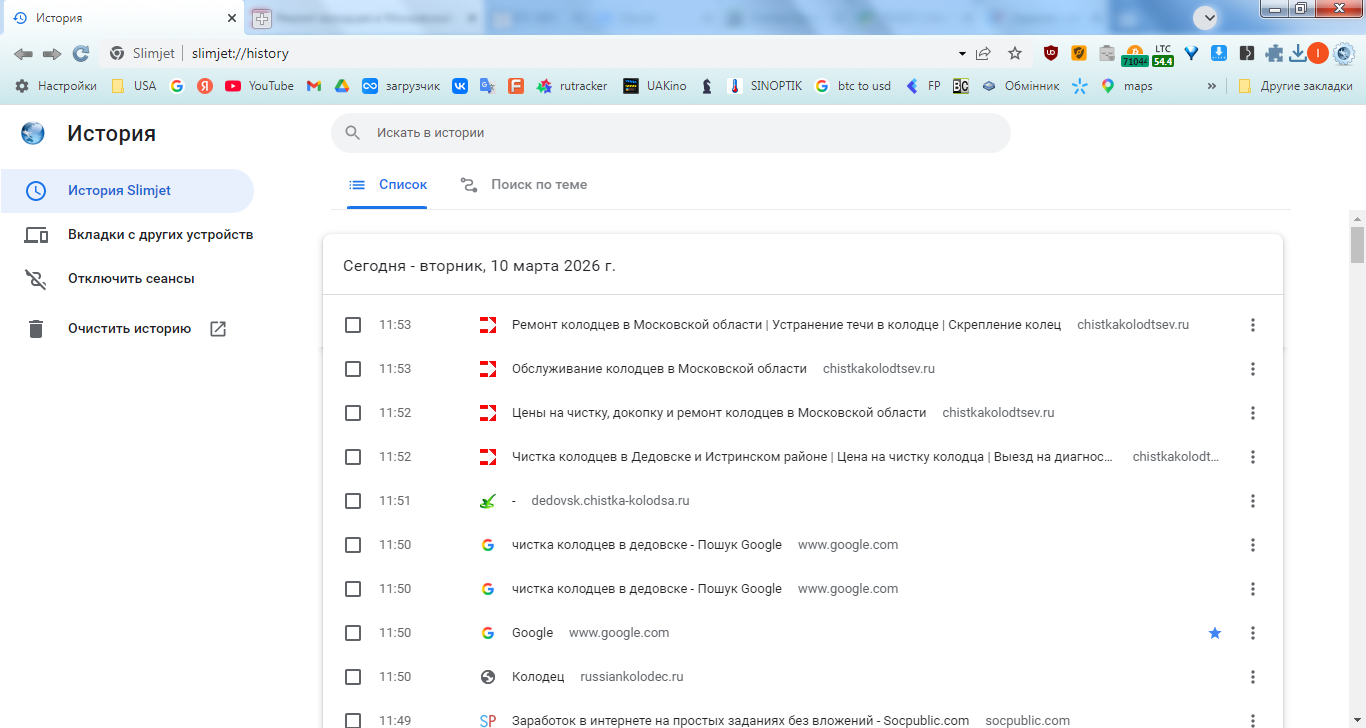This screenshot has height=728, width=1366.
Task: Expand the hidden bookmarks overflow chevron
Action: (1212, 86)
